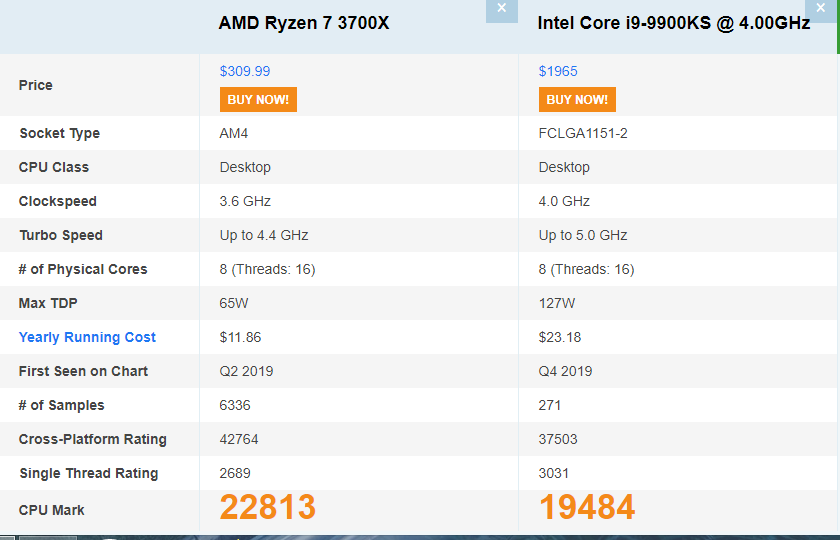Click the 6336 samples value
The height and width of the screenshot is (540, 840).
[x=235, y=405]
